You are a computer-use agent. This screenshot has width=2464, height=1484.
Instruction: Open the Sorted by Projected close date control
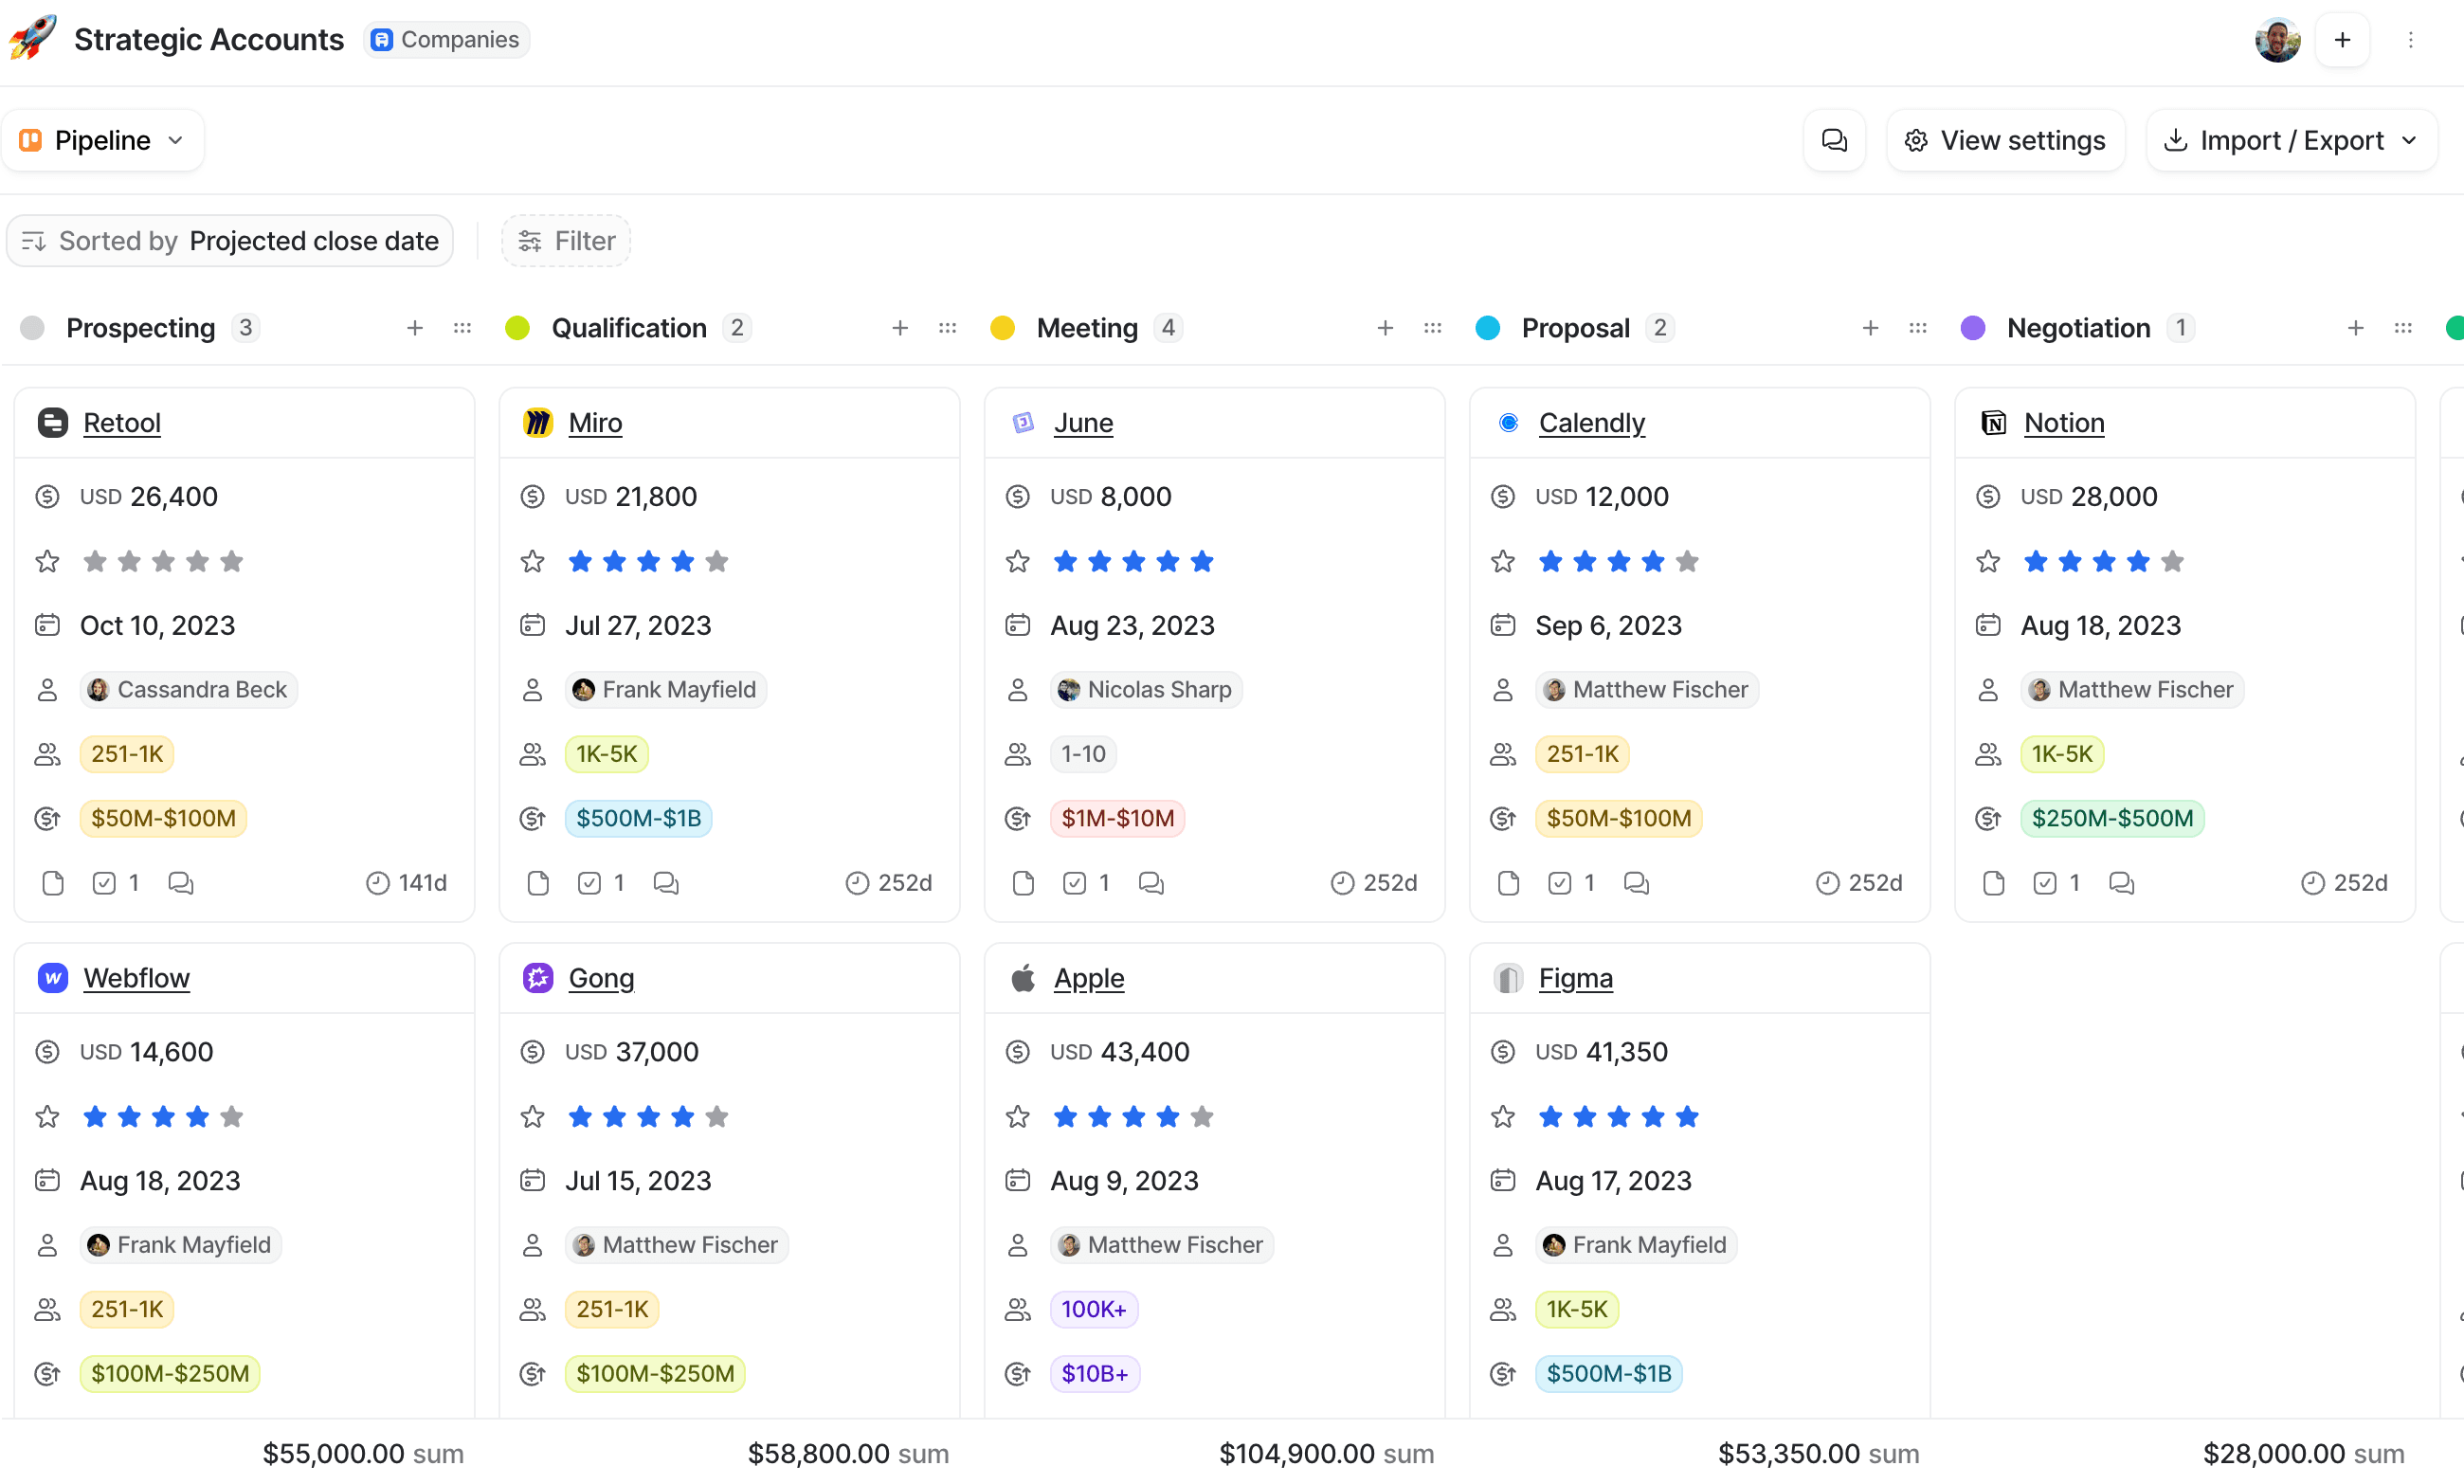(230, 241)
